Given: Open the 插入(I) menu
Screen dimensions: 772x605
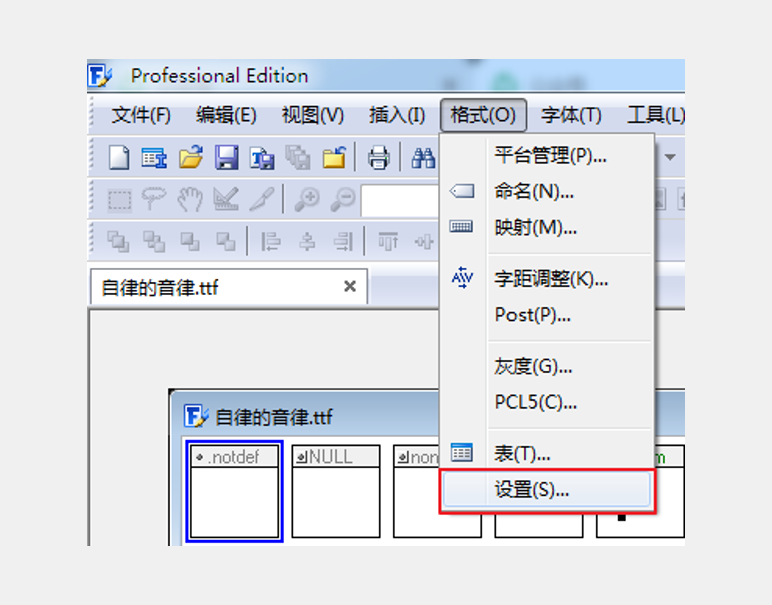Looking at the screenshot, I should pos(397,116).
